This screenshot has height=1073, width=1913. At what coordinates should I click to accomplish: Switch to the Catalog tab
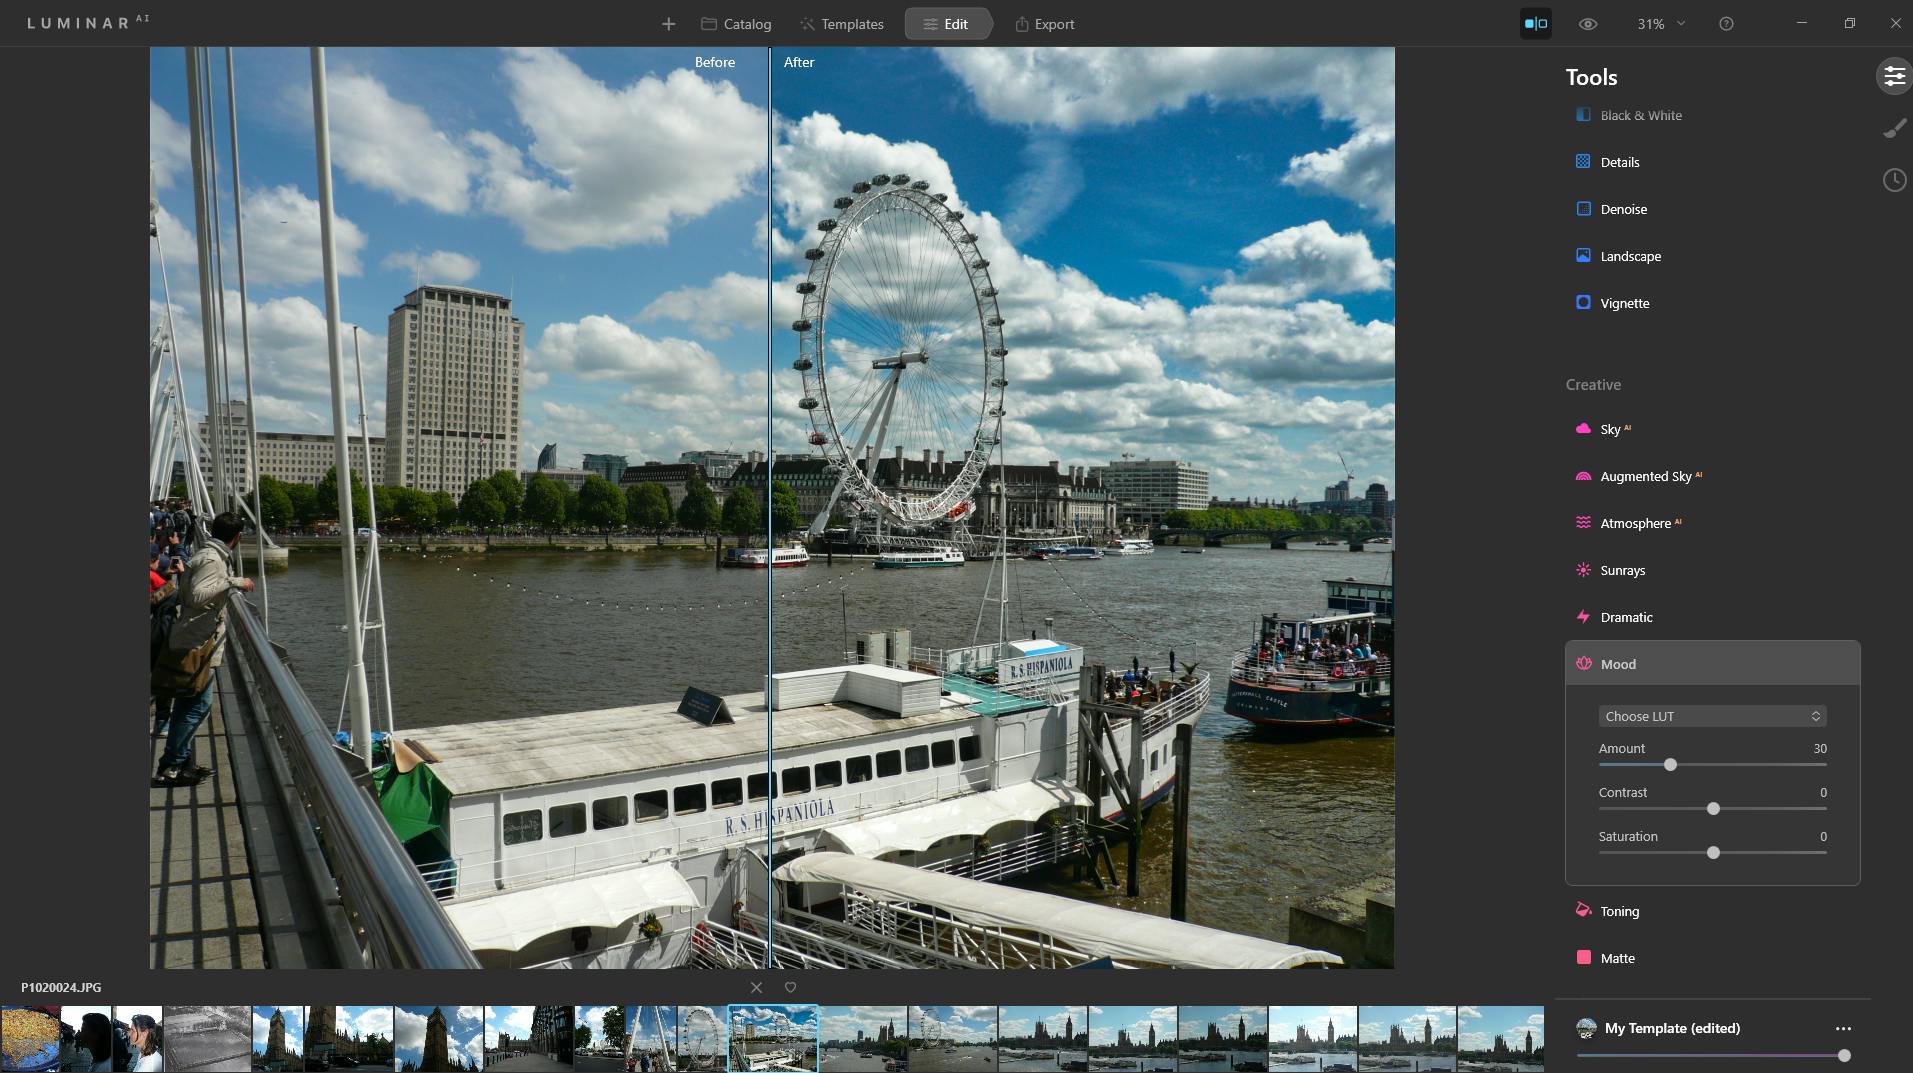point(736,24)
